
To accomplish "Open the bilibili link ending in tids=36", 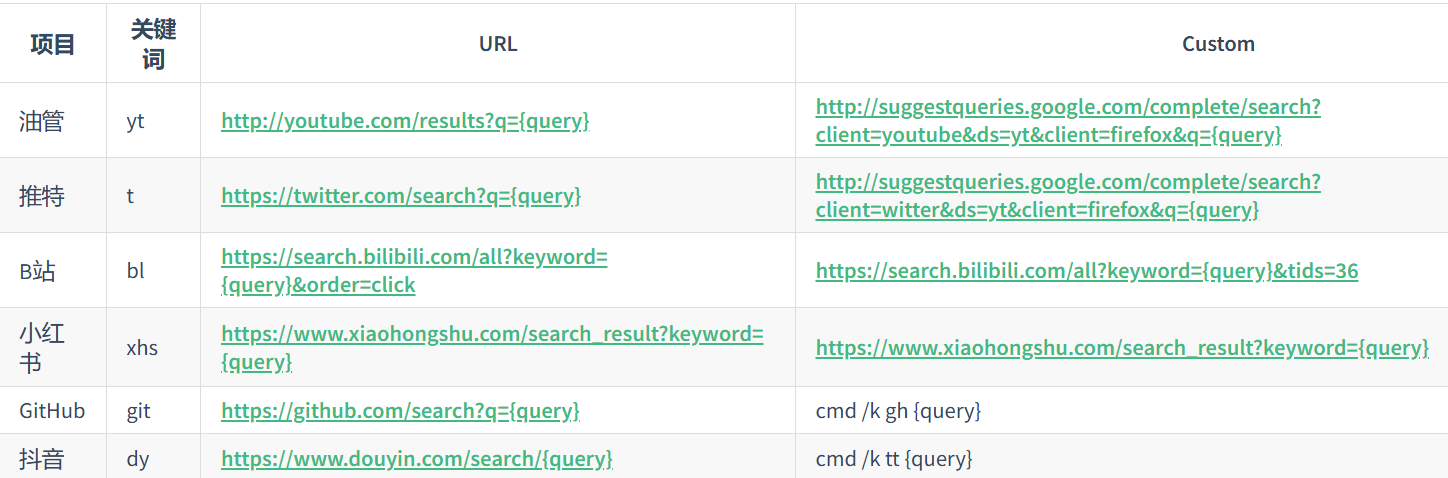I will tap(1087, 271).
